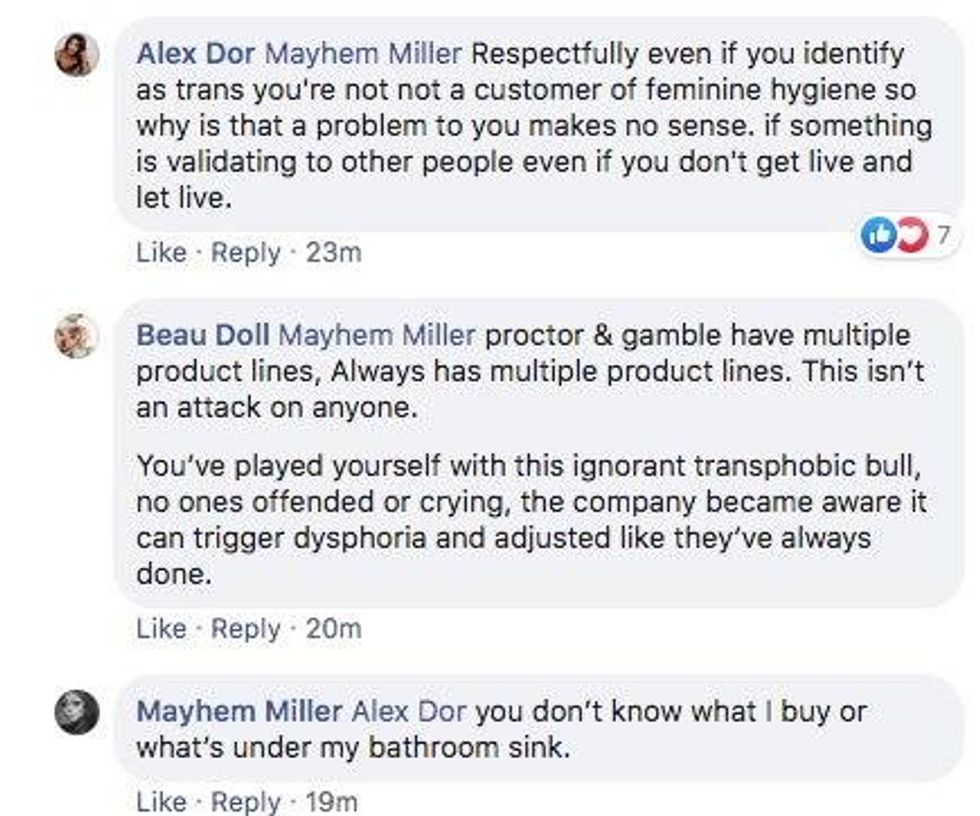Like Alex Dor's comment
This screenshot has height=816, width=980.
pos(160,253)
